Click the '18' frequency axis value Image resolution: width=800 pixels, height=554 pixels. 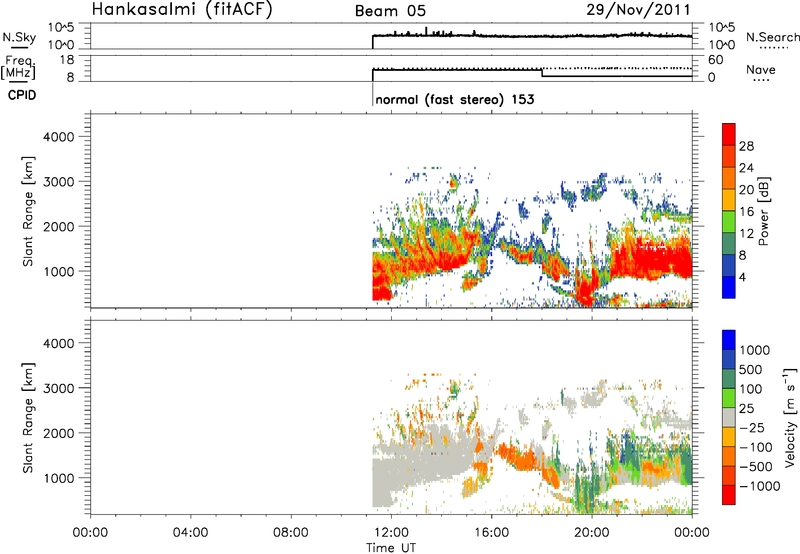[67, 60]
